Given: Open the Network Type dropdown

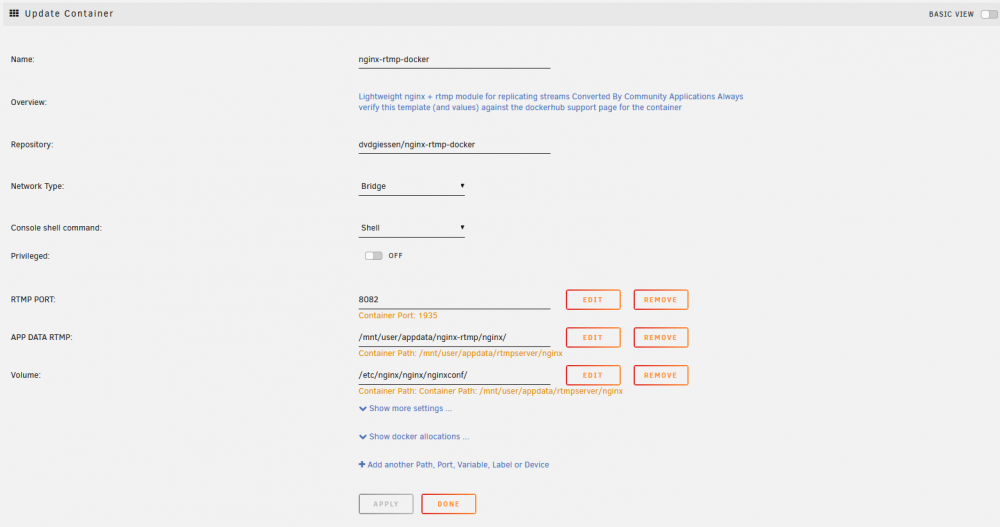Looking at the screenshot, I should pyautogui.click(x=411, y=186).
